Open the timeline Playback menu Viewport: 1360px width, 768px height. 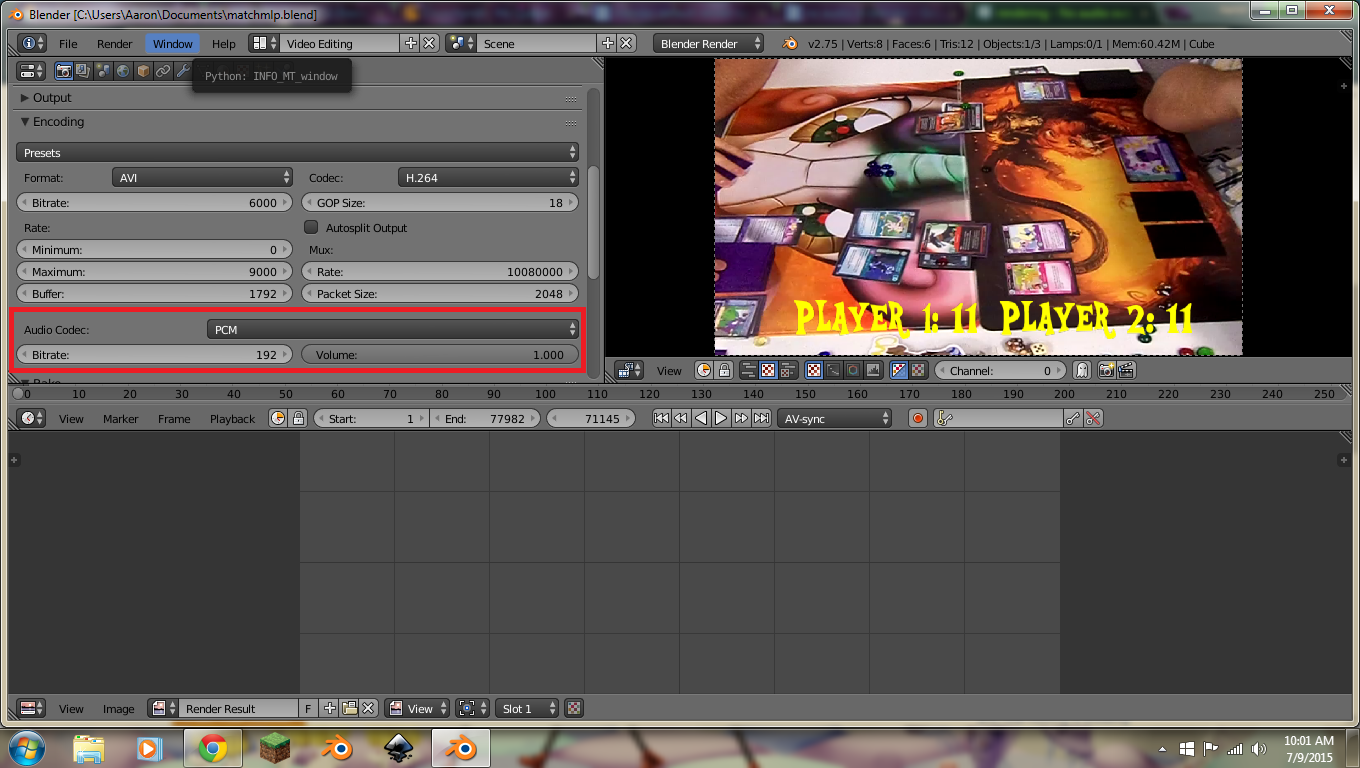[232, 418]
